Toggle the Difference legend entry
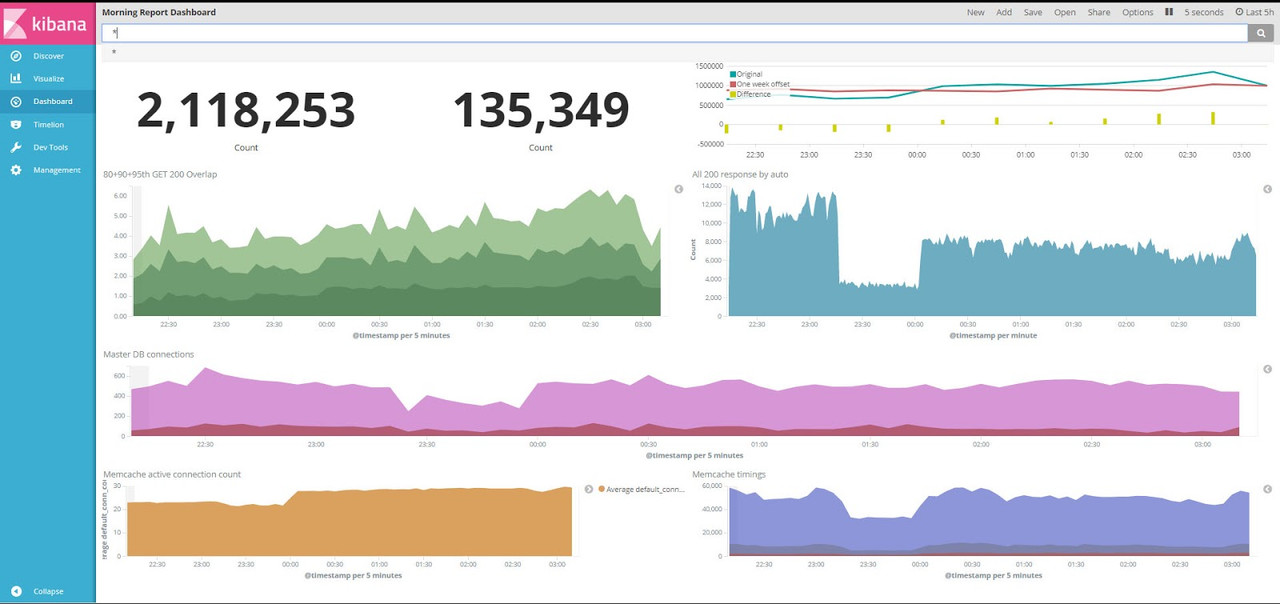This screenshot has height=604, width=1280. pos(751,94)
